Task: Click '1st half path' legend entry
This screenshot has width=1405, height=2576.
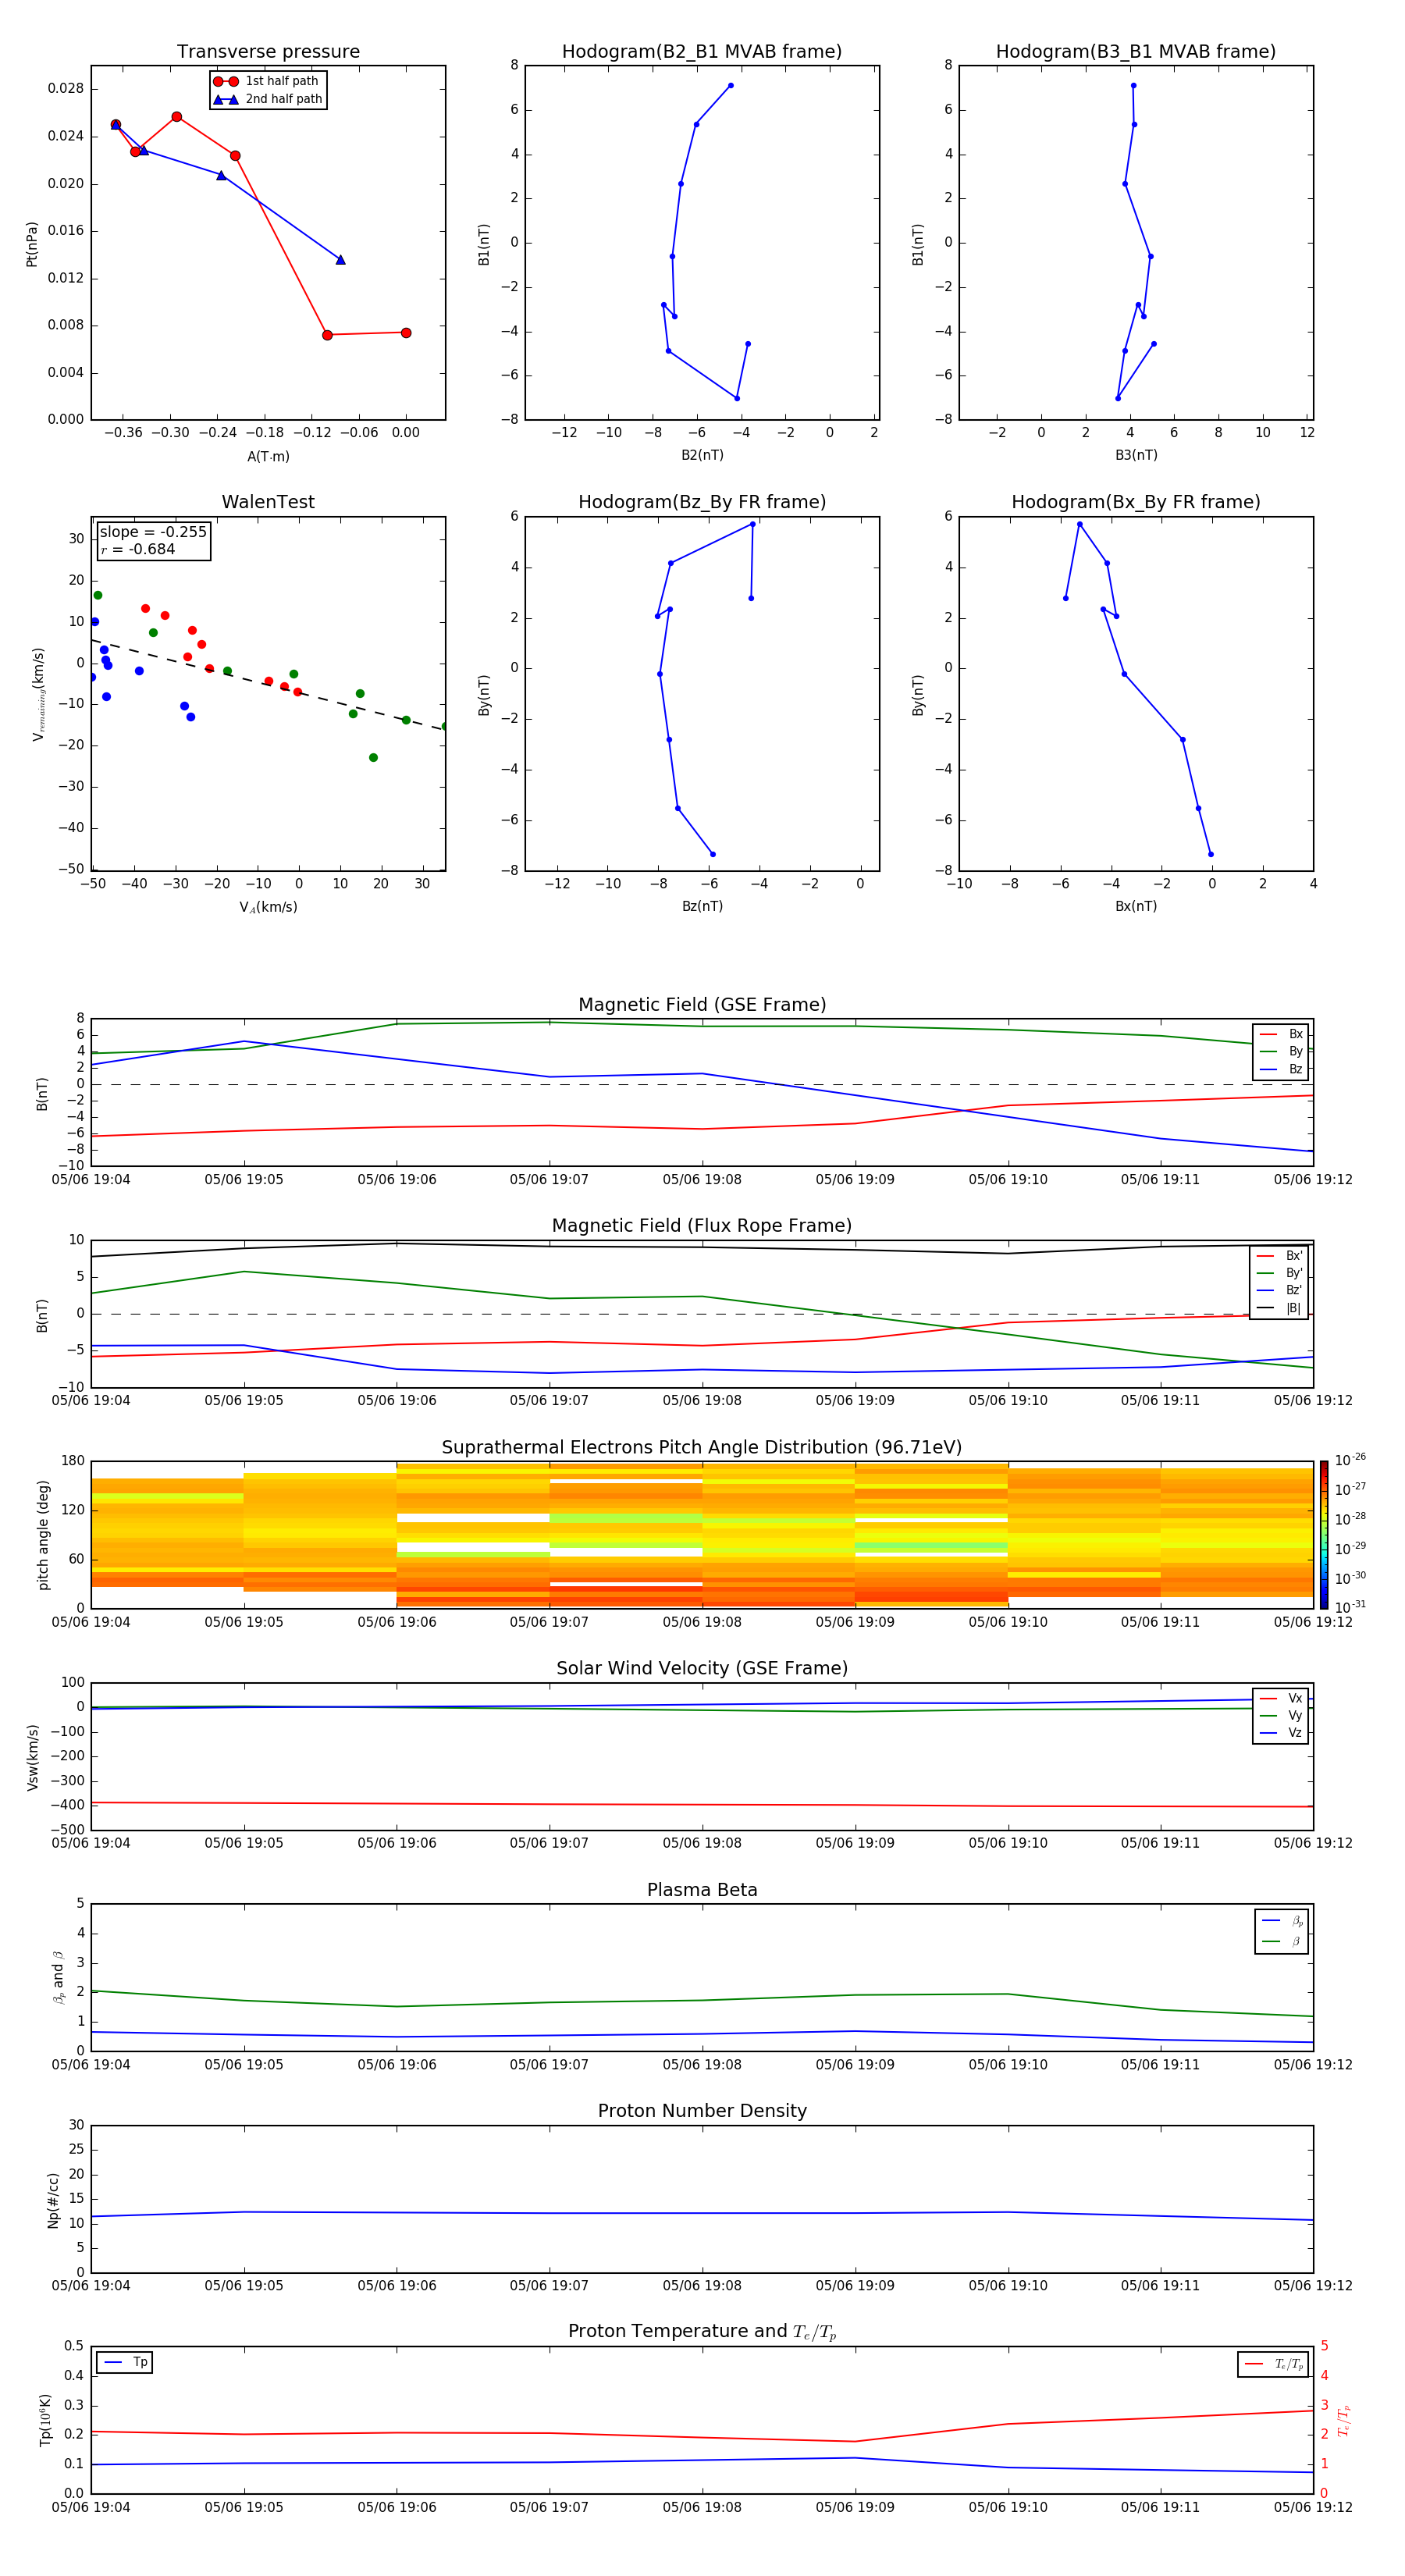Action: (267, 81)
